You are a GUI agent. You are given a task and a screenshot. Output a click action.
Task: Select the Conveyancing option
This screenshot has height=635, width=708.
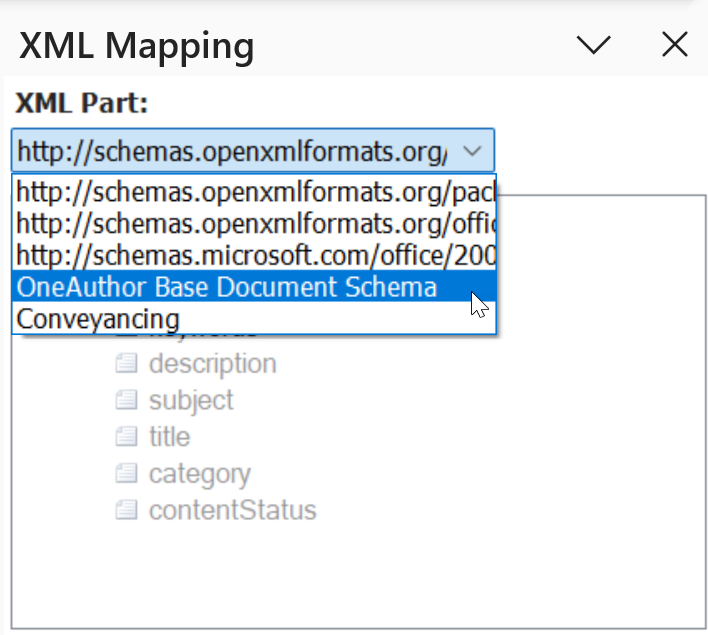click(254, 318)
